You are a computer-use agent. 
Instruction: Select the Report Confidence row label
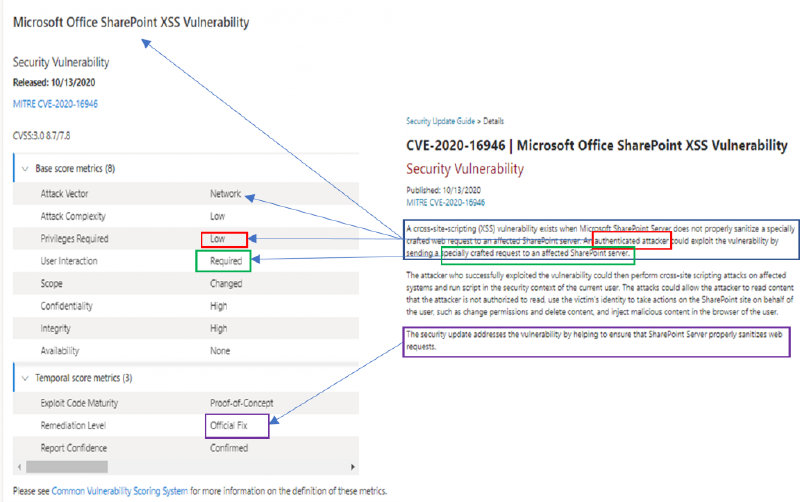(73, 448)
